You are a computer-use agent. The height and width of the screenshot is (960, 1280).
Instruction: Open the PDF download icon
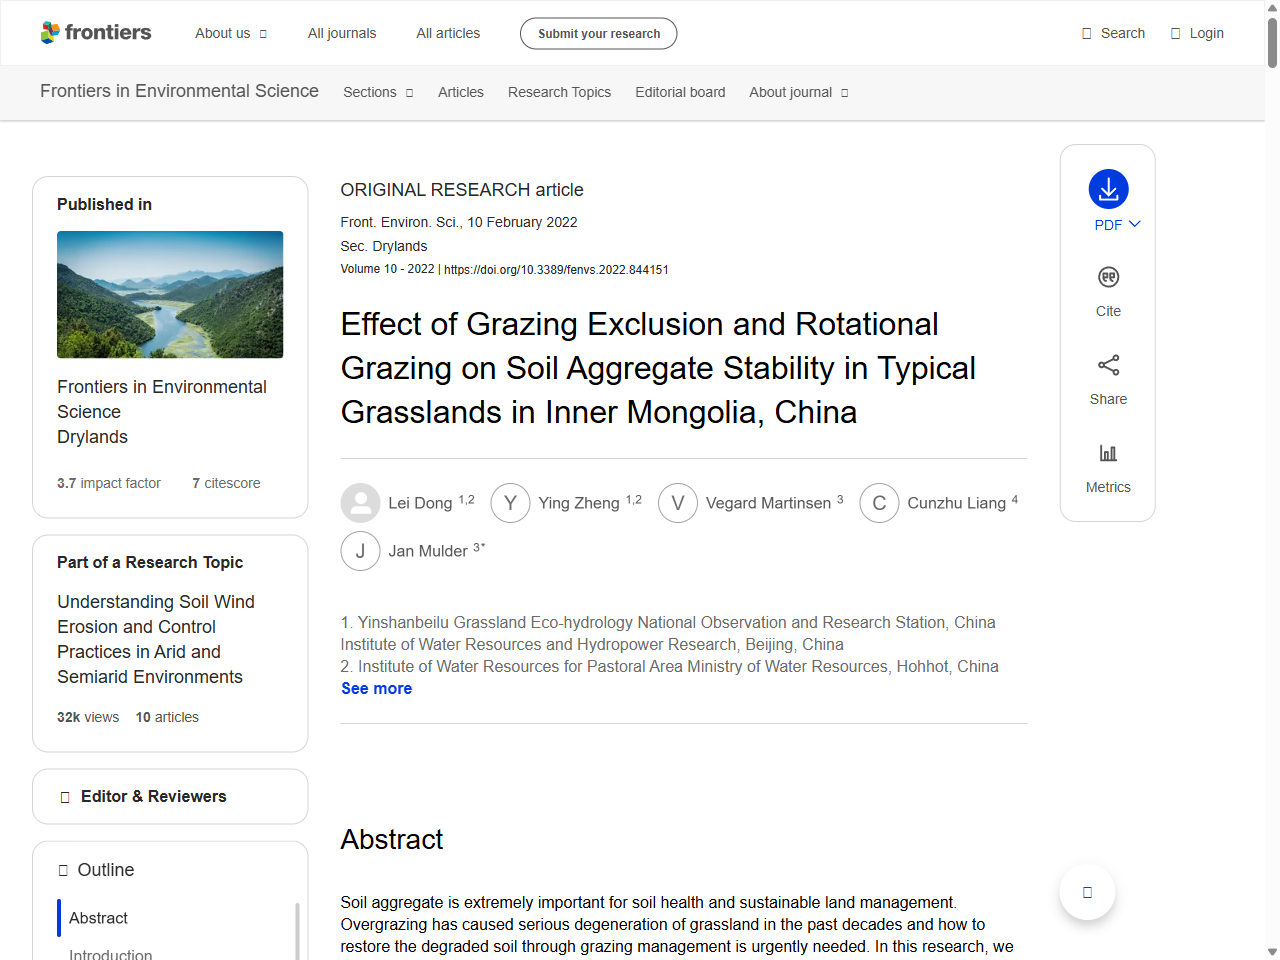pos(1108,190)
